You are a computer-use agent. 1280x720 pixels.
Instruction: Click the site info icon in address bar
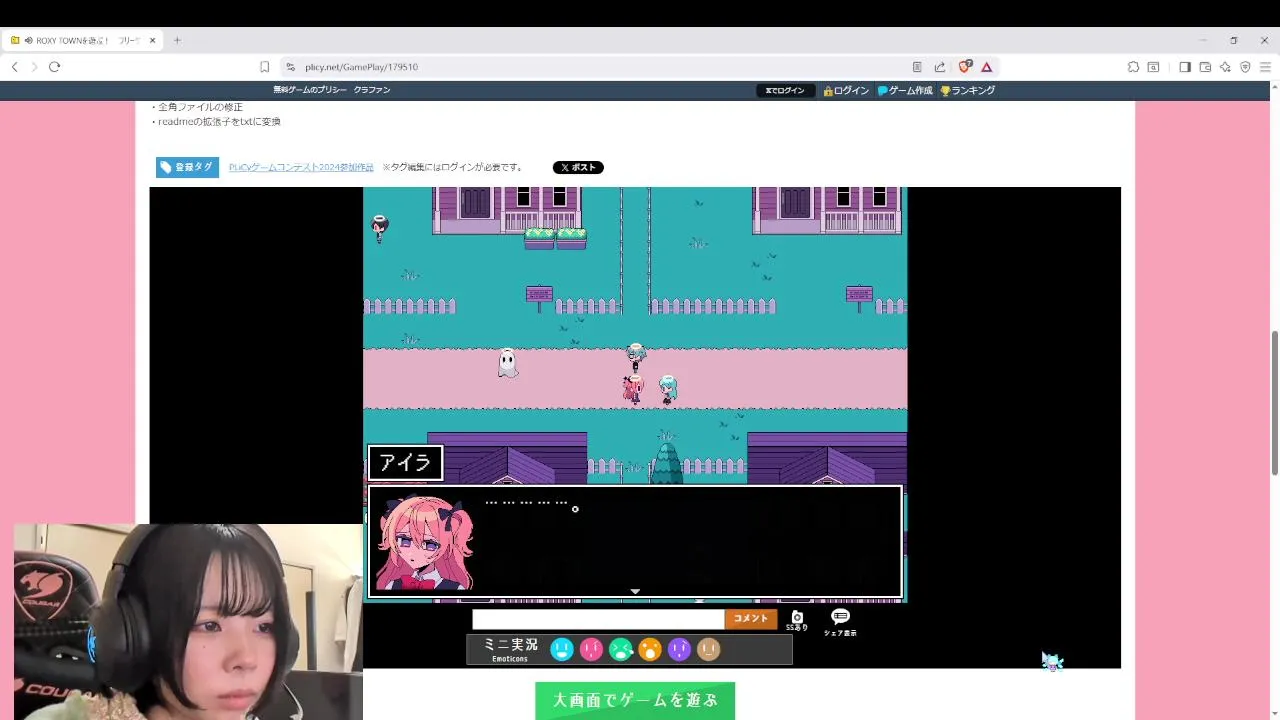pyautogui.click(x=290, y=67)
